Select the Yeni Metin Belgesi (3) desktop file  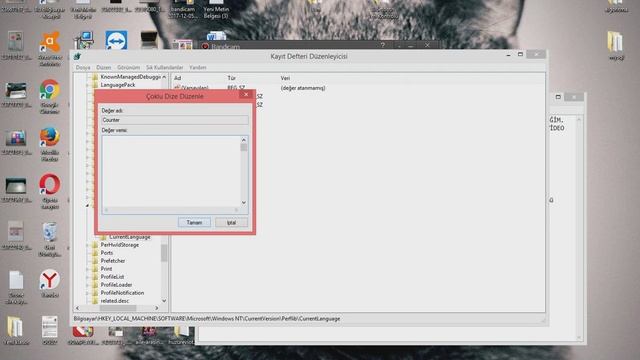coord(216,9)
